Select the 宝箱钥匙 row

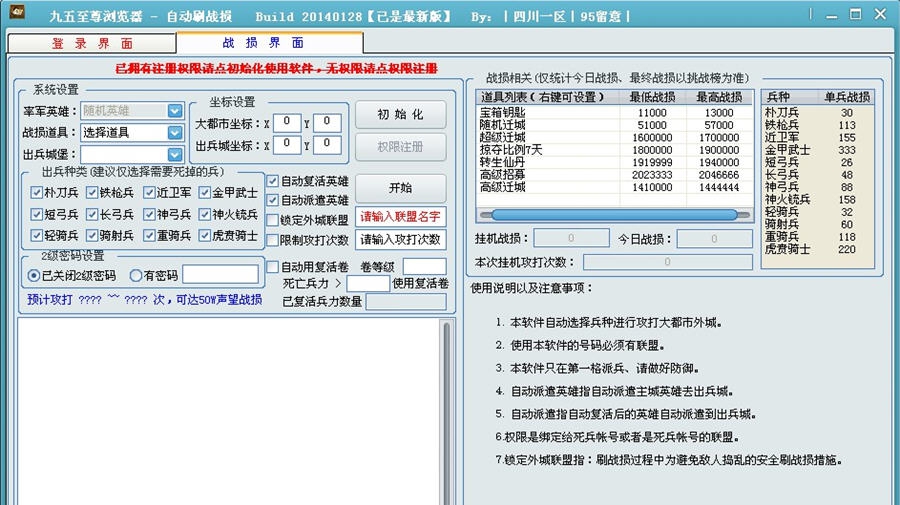[x=614, y=113]
